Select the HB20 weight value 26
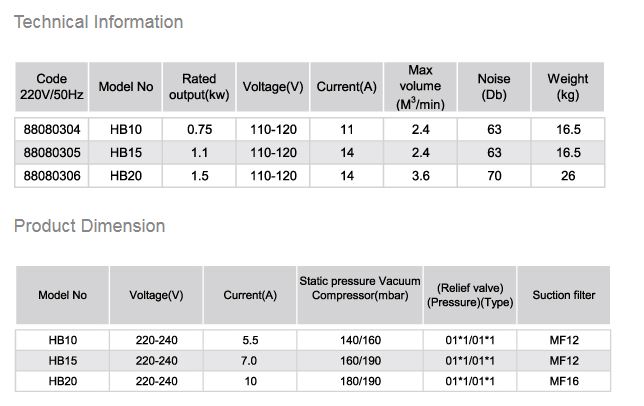Viewport: 644px width, 406px height. coord(568,176)
